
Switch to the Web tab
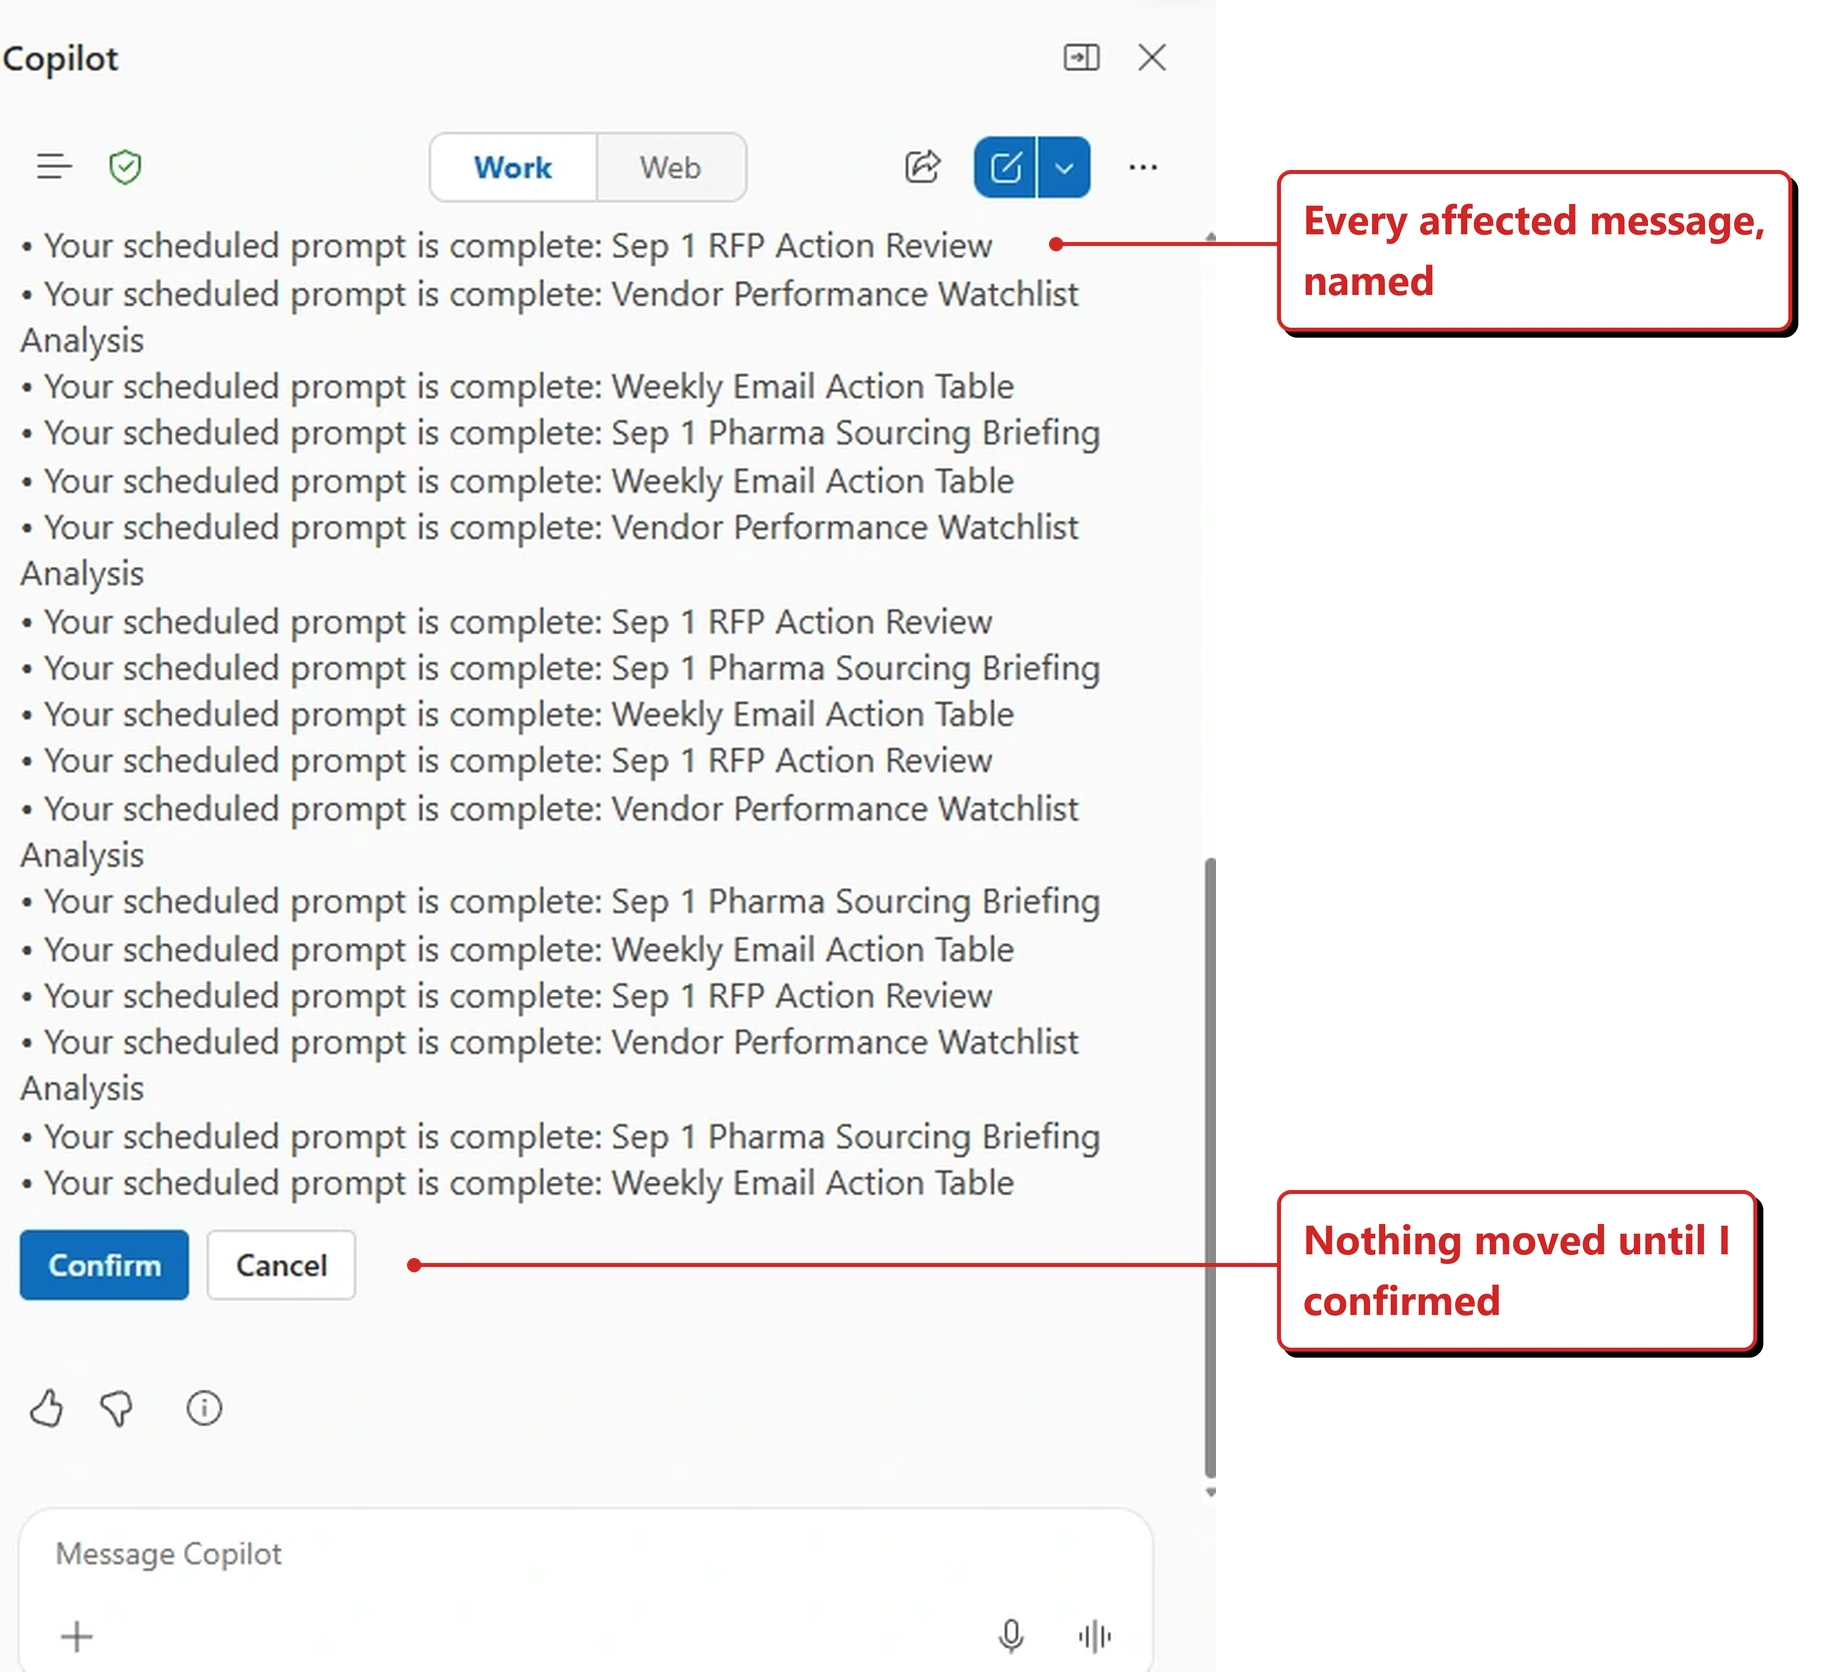[670, 167]
